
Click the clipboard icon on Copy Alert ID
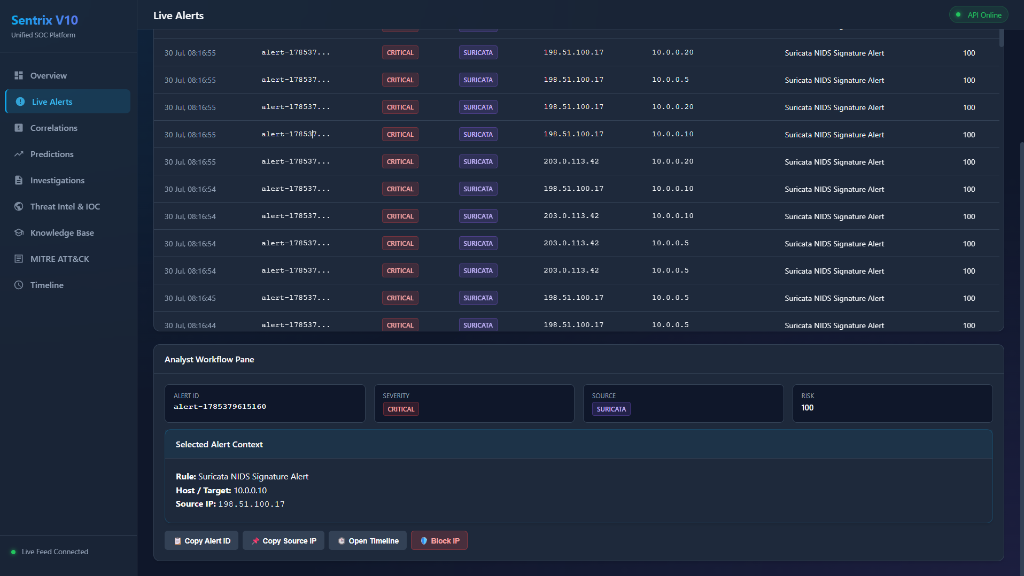tap(178, 541)
